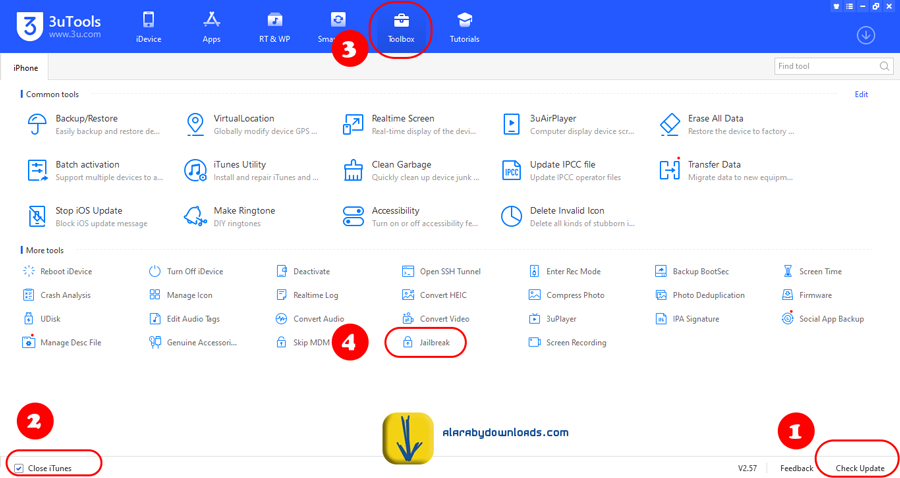The width and height of the screenshot is (900, 478).
Task: Open Genuine Accessories tool
Action: [x=193, y=343]
